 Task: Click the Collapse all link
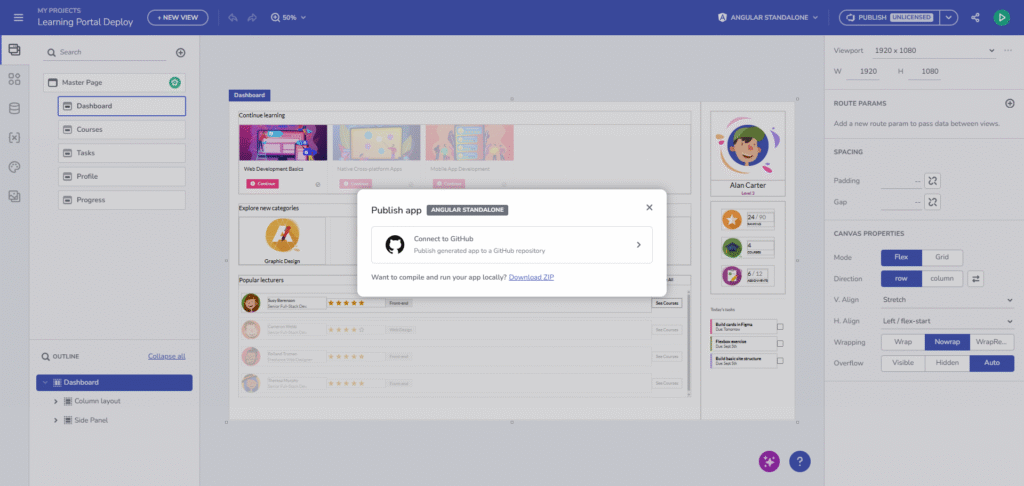167,357
